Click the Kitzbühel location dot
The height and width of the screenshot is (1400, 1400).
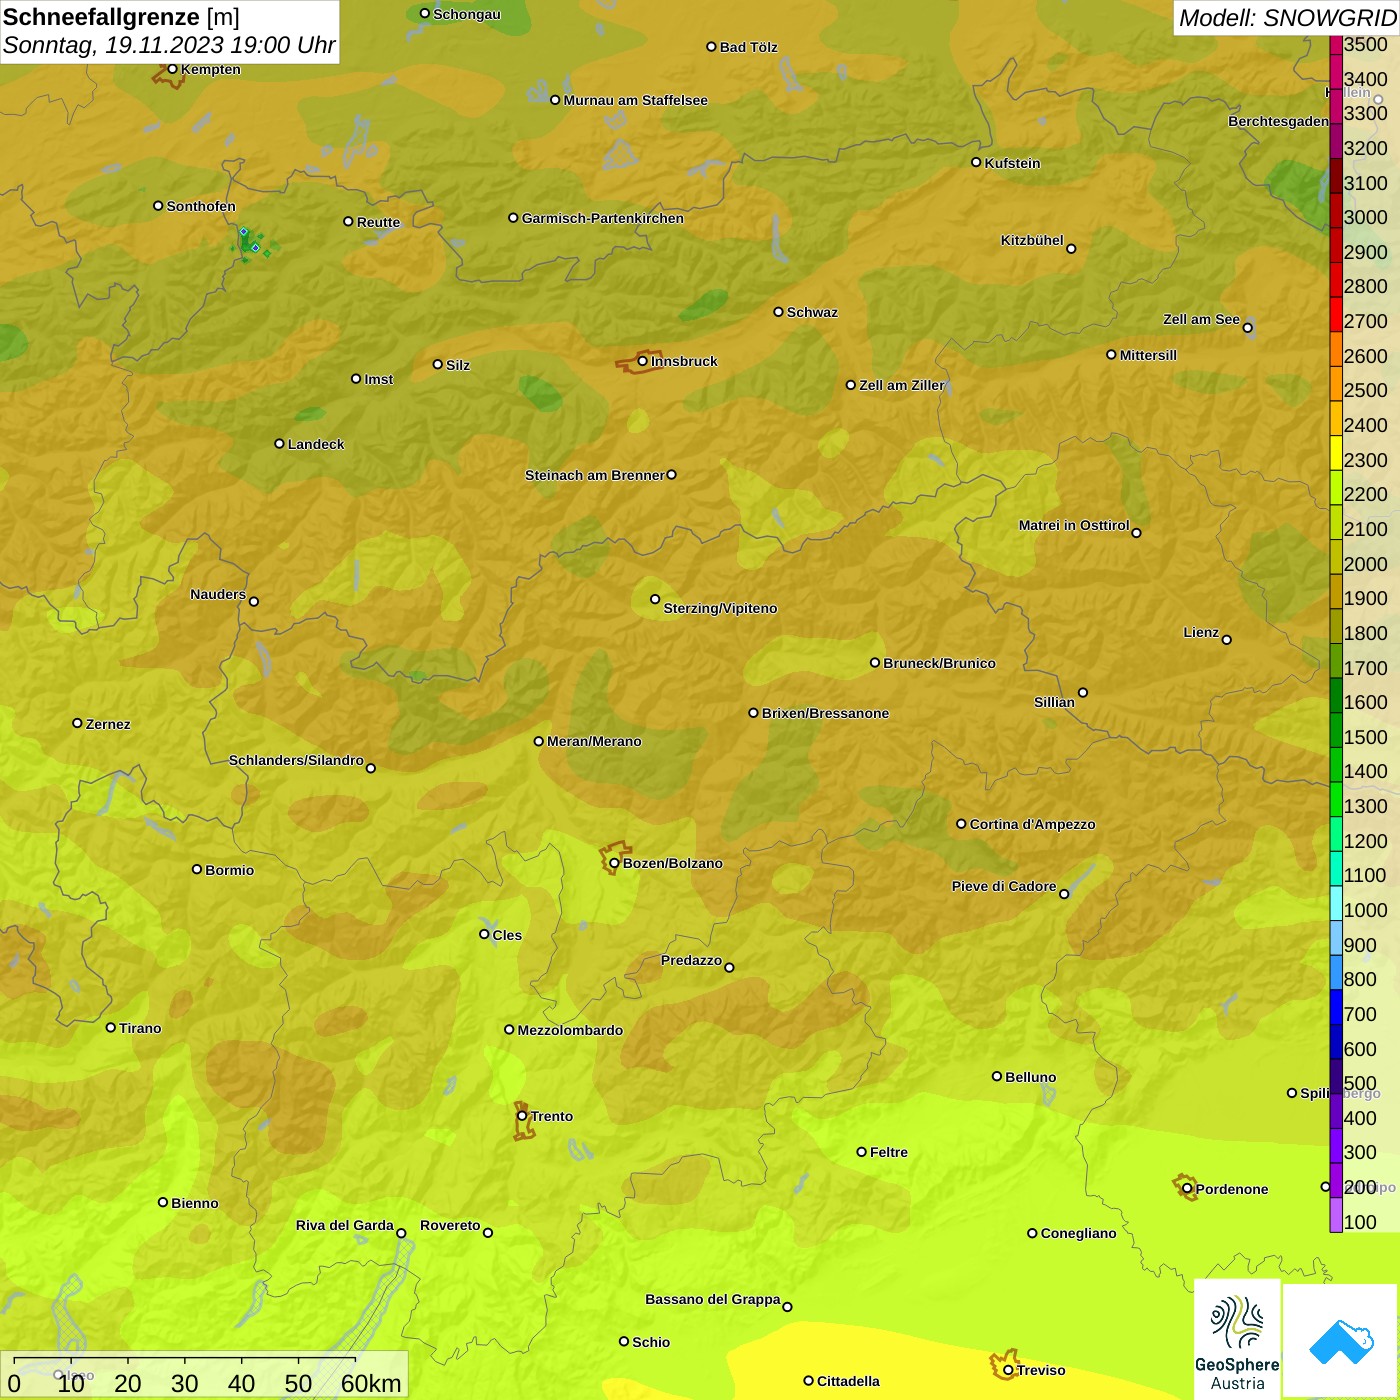tap(1071, 249)
